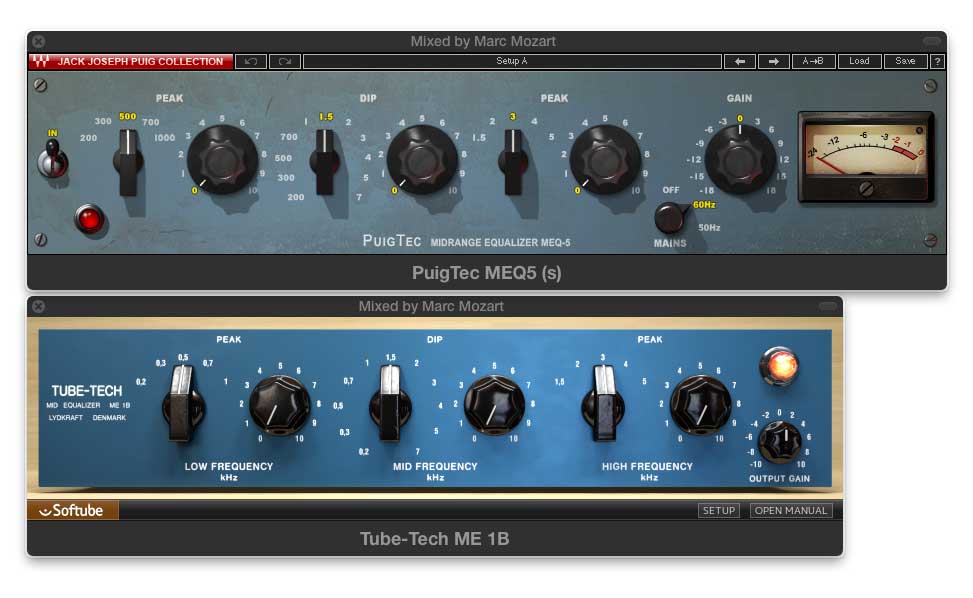The height and width of the screenshot is (598, 973).
Task: Click the highlighted 500 frequency value
Action: [x=127, y=116]
